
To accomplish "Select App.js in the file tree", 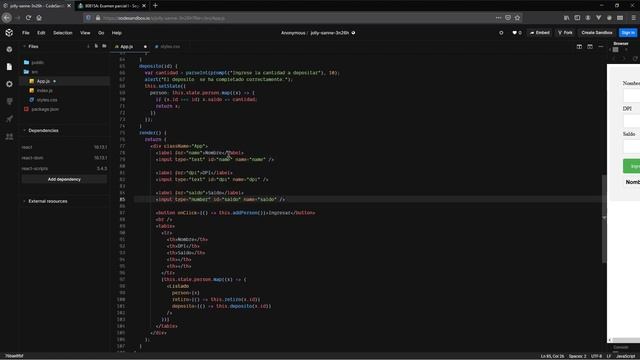I will coord(43,81).
